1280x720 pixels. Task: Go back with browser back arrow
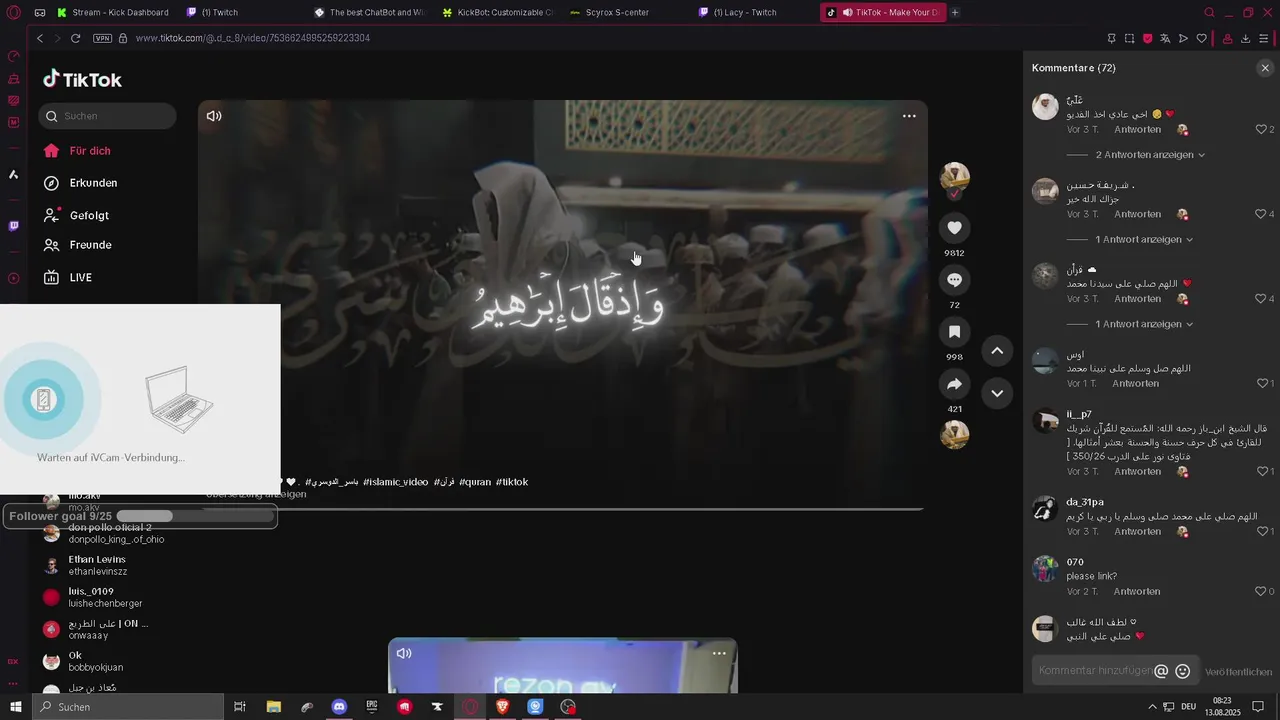point(40,38)
